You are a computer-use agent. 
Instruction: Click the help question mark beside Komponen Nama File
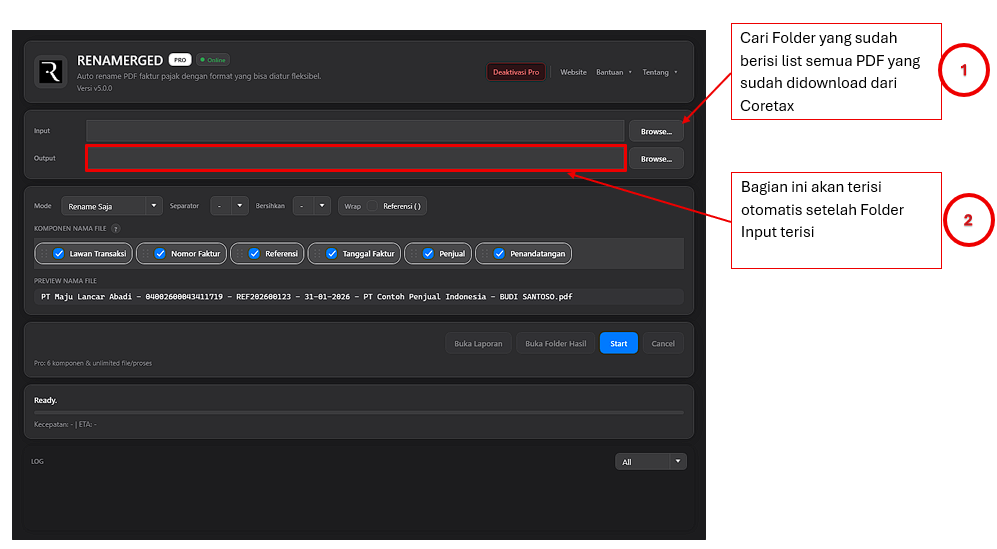pos(116,228)
